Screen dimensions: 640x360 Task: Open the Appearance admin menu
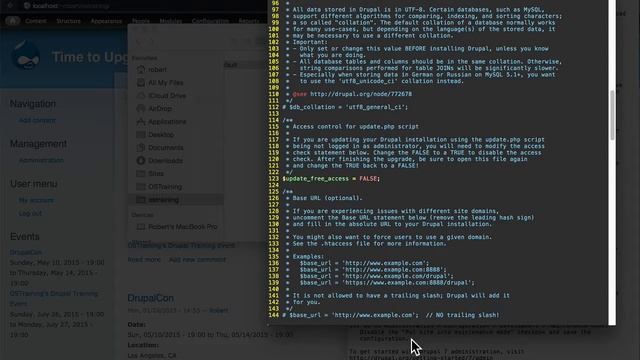(x=106, y=21)
